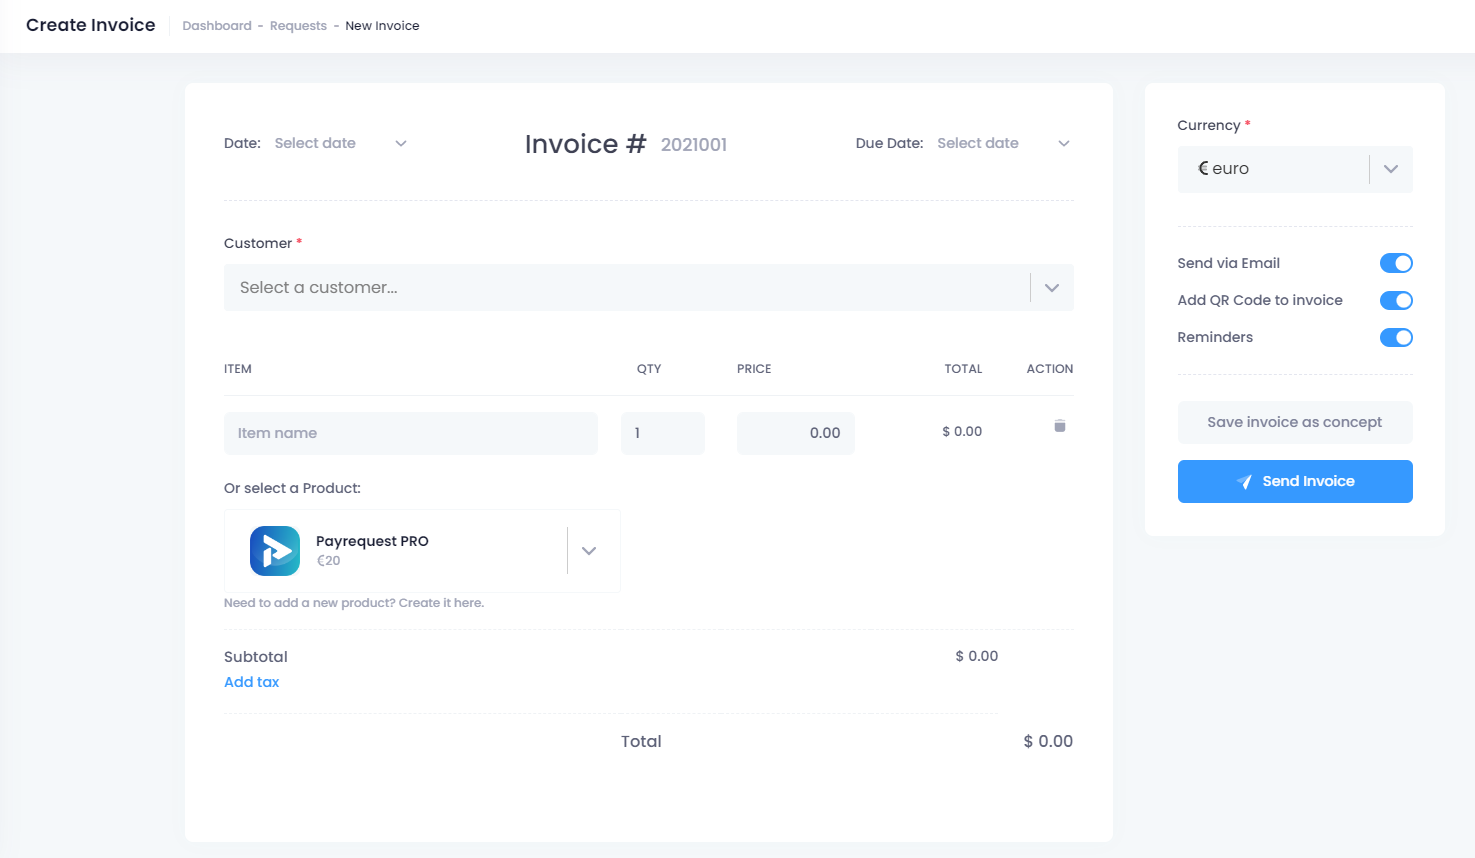Image resolution: width=1475 pixels, height=858 pixels.
Task: Open the Date select dropdown
Action: [340, 143]
